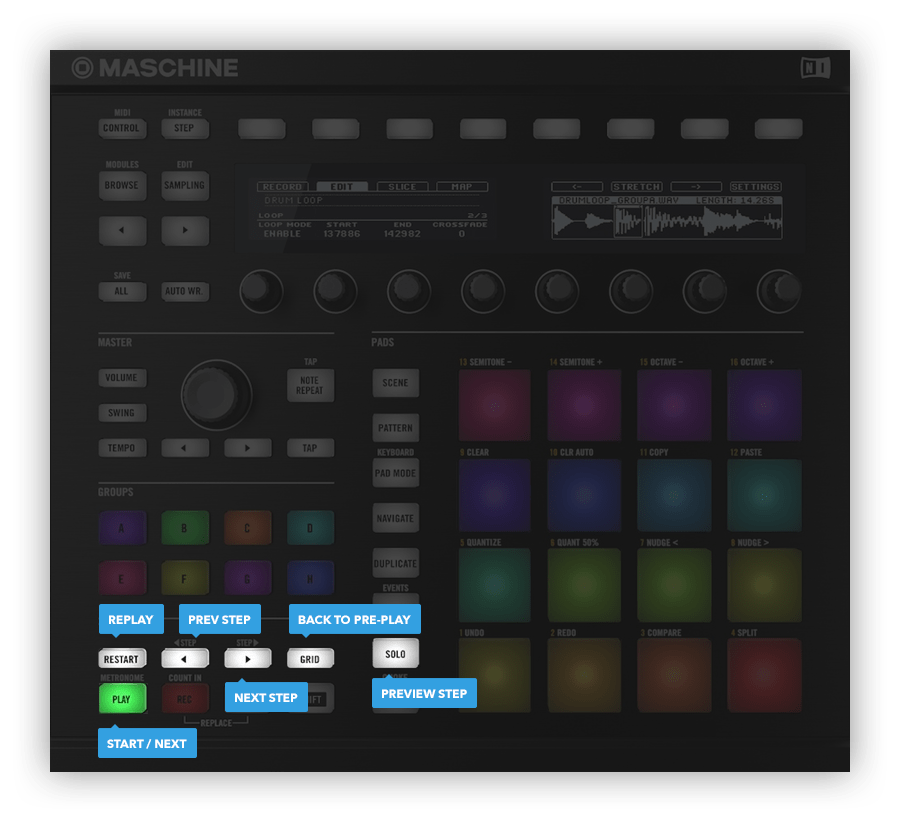Viewport: 900px width, 822px height.
Task: Toggle the AUTO WR. button
Action: pos(185,291)
